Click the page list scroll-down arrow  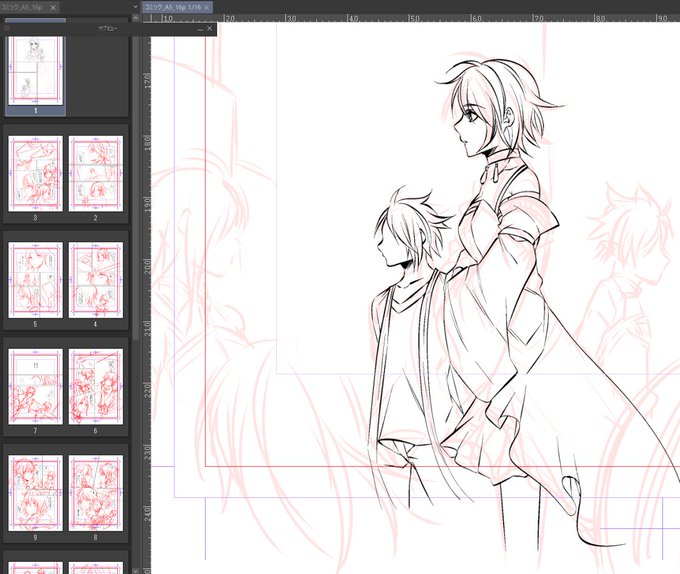pyautogui.click(x=136, y=571)
